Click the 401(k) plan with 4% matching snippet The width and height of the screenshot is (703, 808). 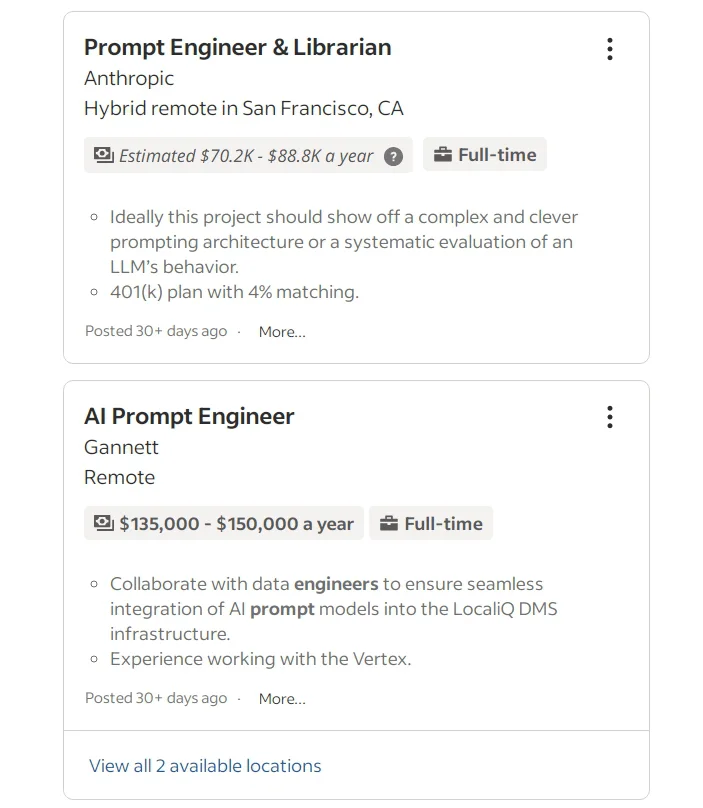[x=234, y=292]
